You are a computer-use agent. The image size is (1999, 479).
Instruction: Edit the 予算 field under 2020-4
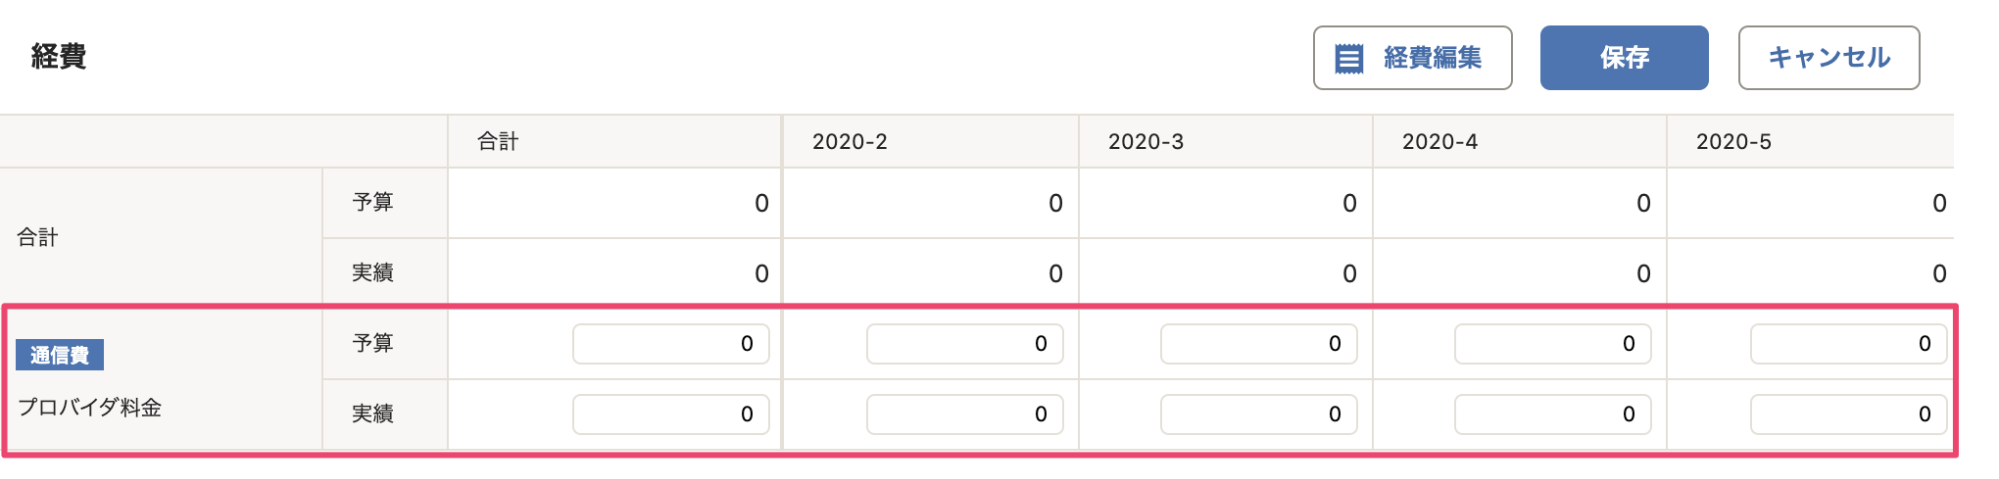[x=1553, y=344]
